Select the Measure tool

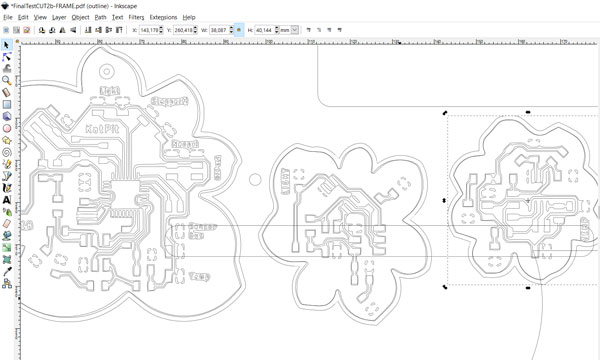pos(7,92)
